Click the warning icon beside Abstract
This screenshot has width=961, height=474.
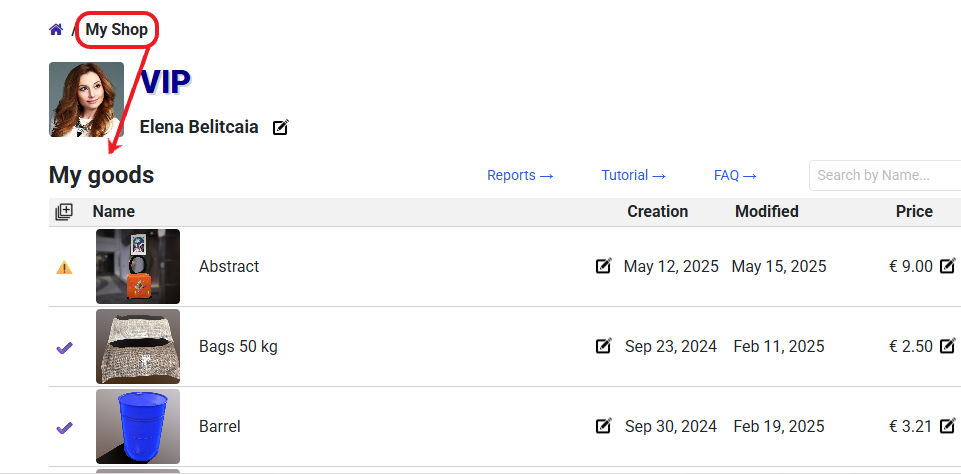point(64,267)
